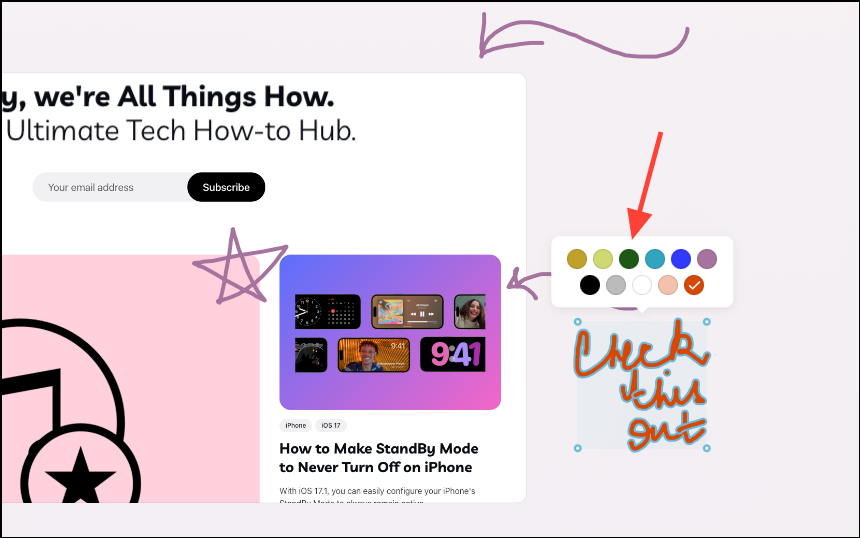Viewport: 860px width, 538px height.
Task: Choose the white color swatch
Action: 642,285
